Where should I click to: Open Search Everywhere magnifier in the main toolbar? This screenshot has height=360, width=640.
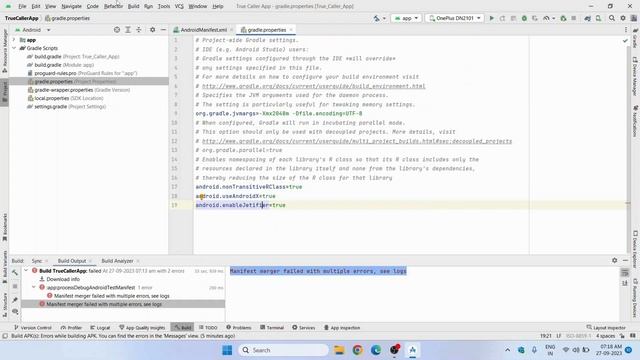point(612,18)
